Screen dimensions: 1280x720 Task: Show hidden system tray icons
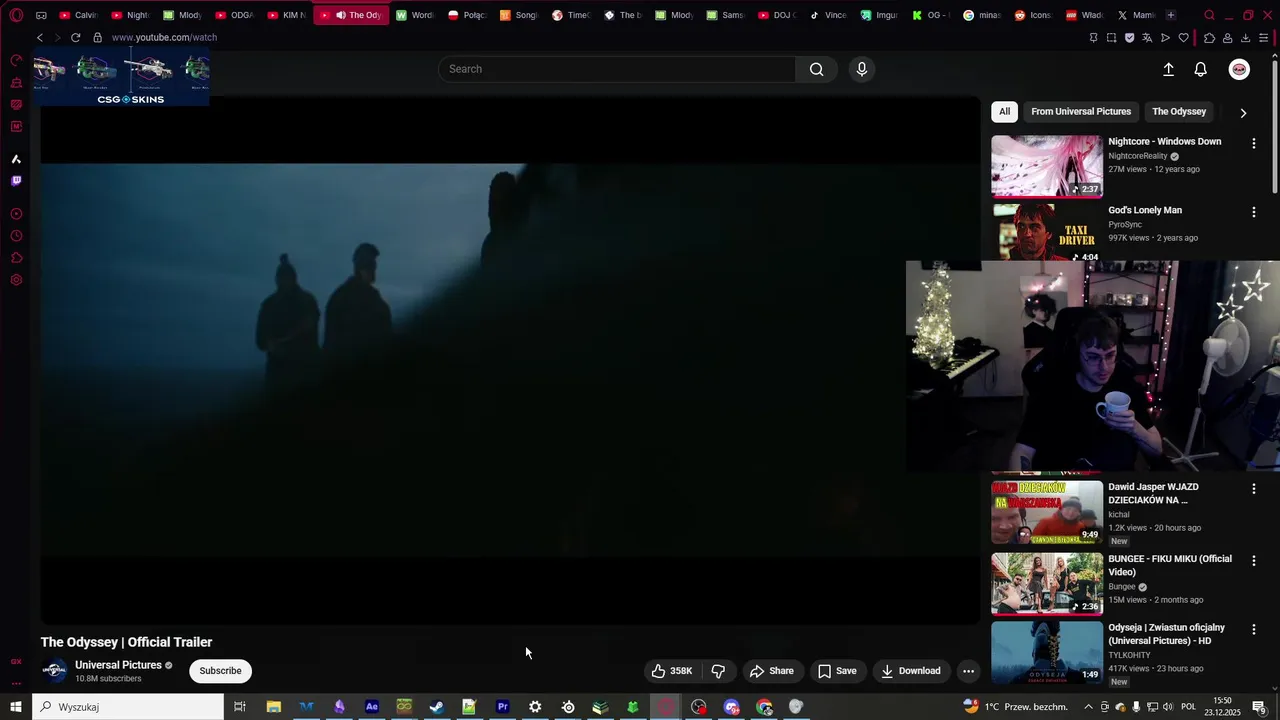point(1089,707)
